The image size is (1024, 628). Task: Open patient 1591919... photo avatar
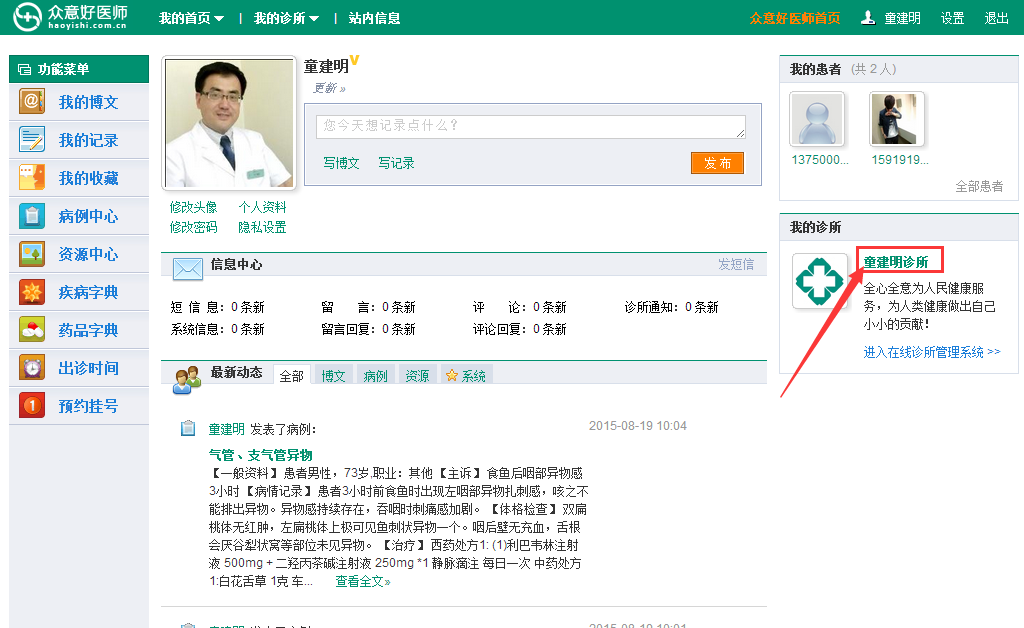click(897, 119)
